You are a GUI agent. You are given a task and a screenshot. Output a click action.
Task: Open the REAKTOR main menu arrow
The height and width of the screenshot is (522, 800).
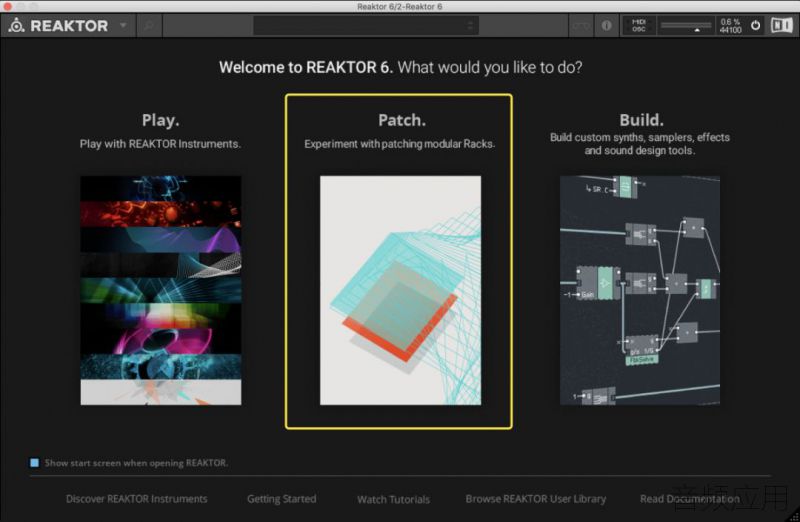click(123, 25)
